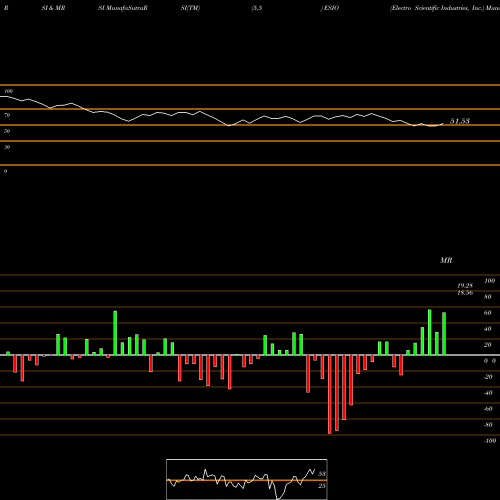Click the 'SI & MR' header text
The height and width of the screenshot is (500, 500).
[53, 8]
